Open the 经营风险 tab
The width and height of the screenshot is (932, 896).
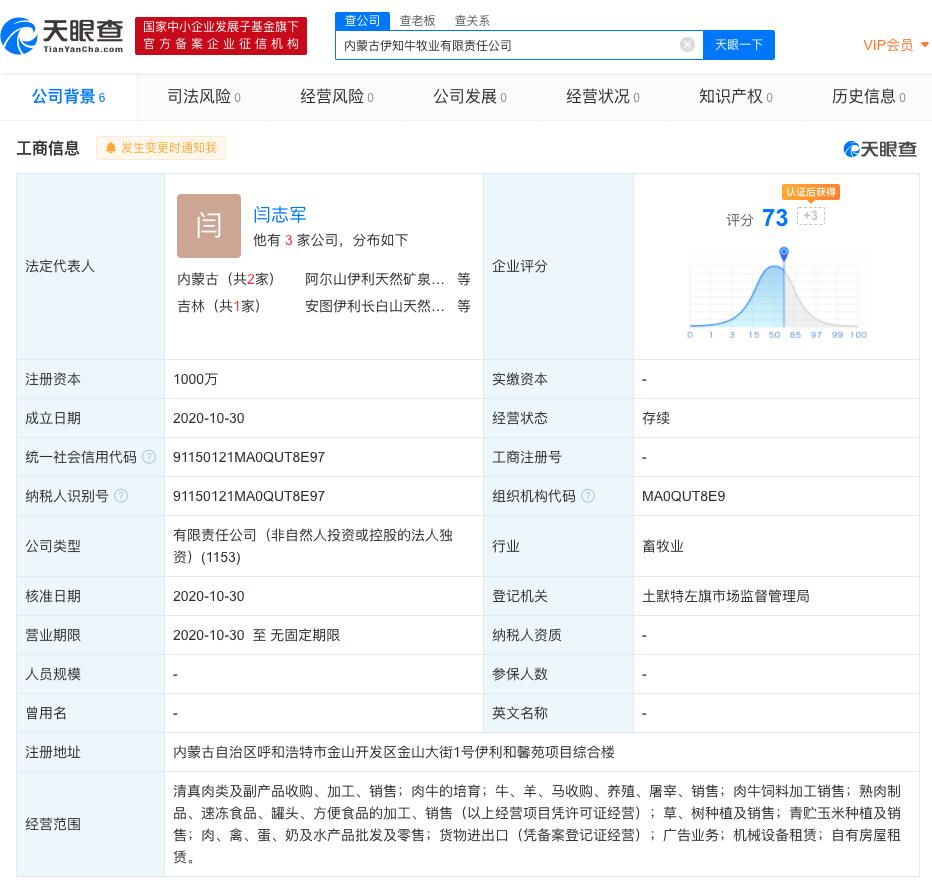pos(337,96)
